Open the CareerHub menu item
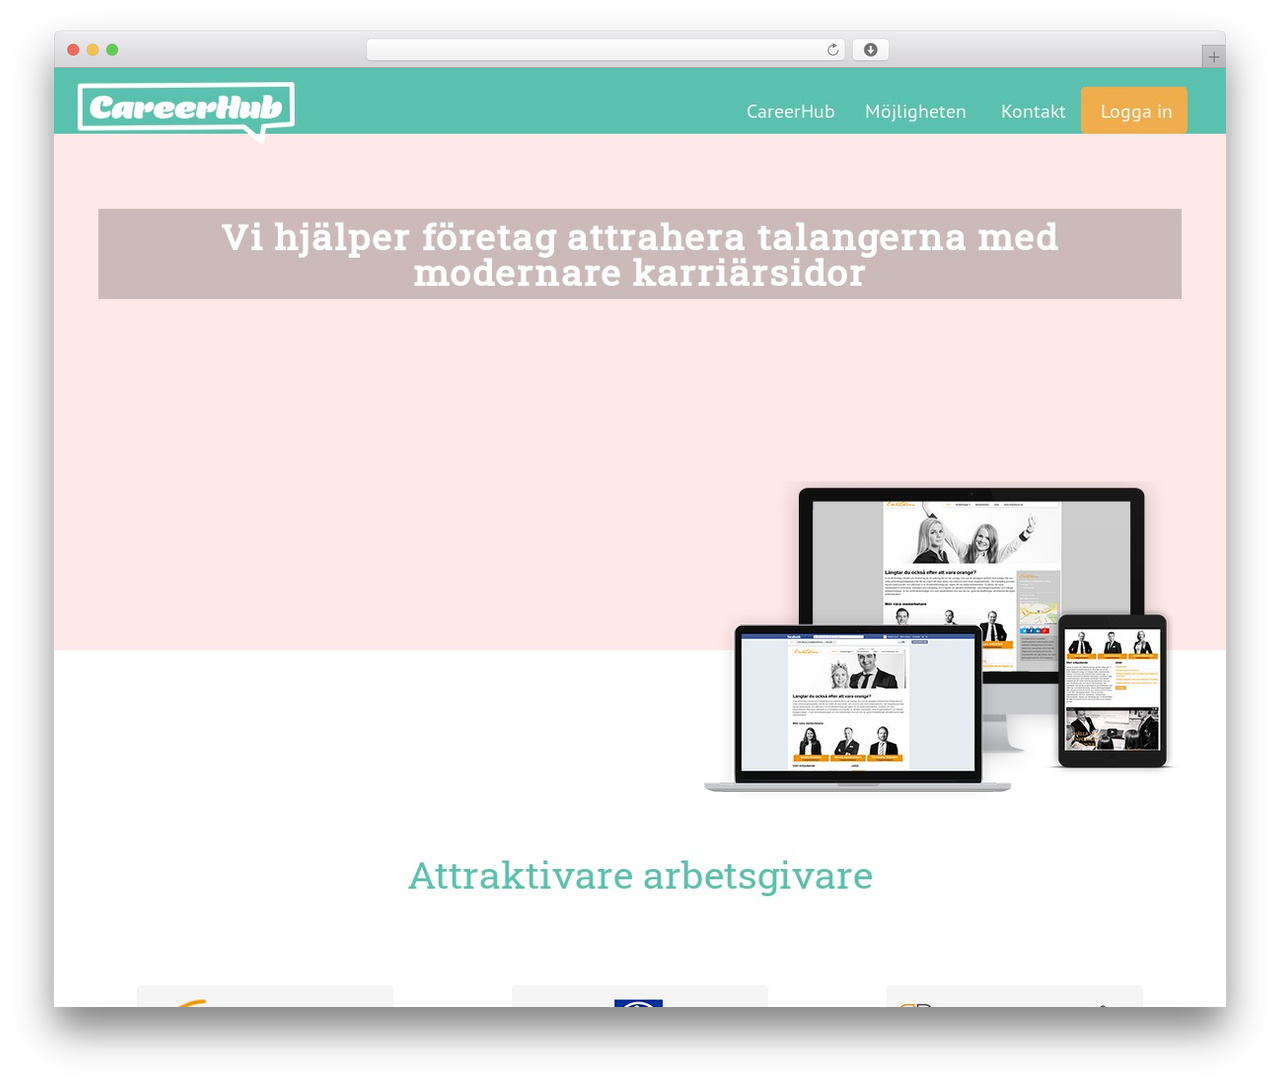Viewport: 1280px width, 1084px height. point(790,111)
